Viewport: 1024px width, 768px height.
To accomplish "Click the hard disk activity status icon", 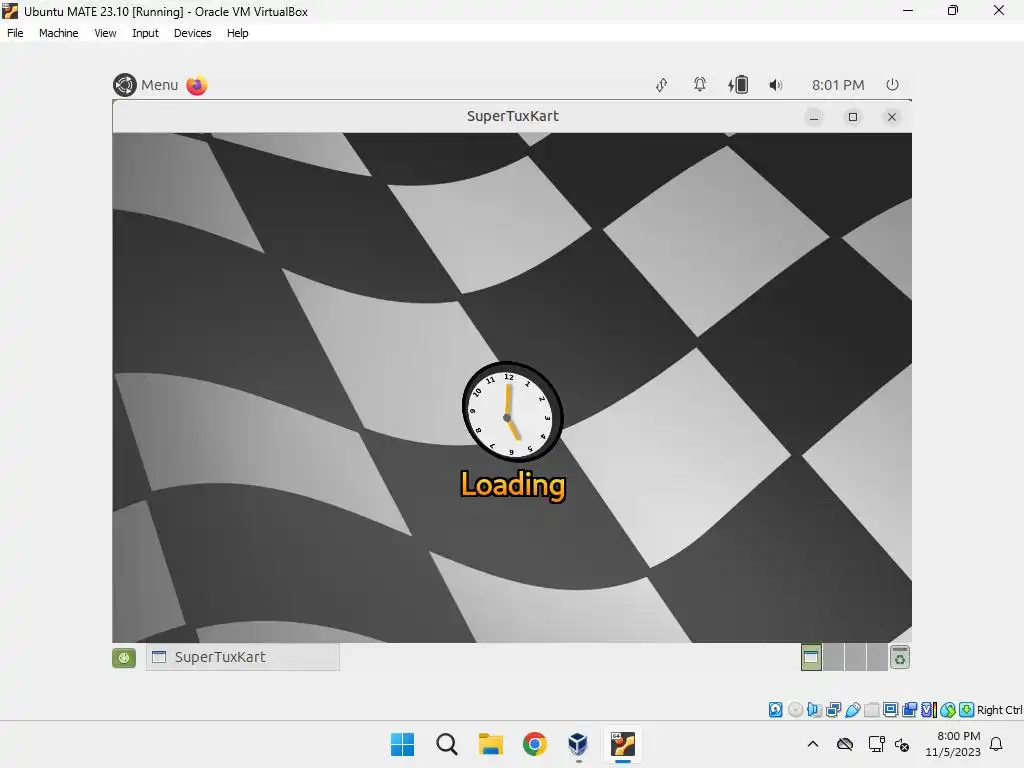I will click(775, 710).
